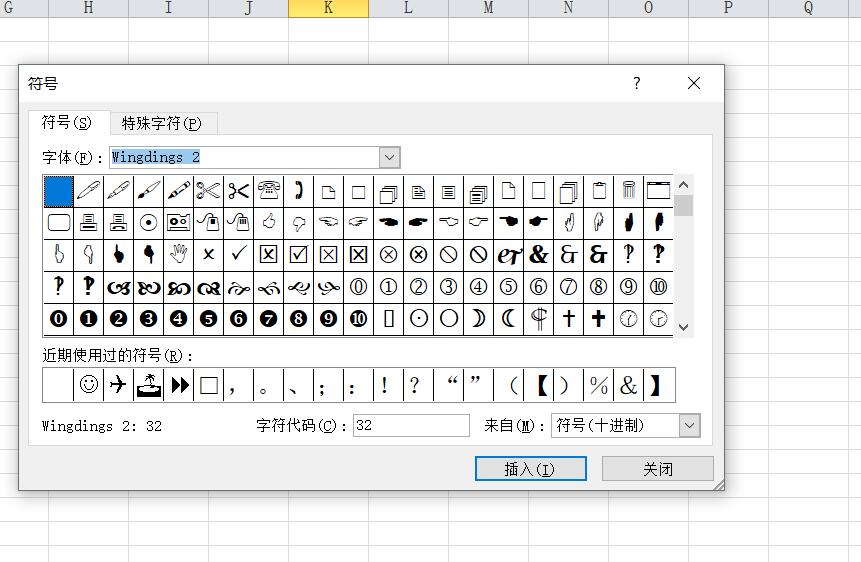The image size is (861, 562).
Task: Expand the 来自 source dropdown
Action: click(x=689, y=425)
